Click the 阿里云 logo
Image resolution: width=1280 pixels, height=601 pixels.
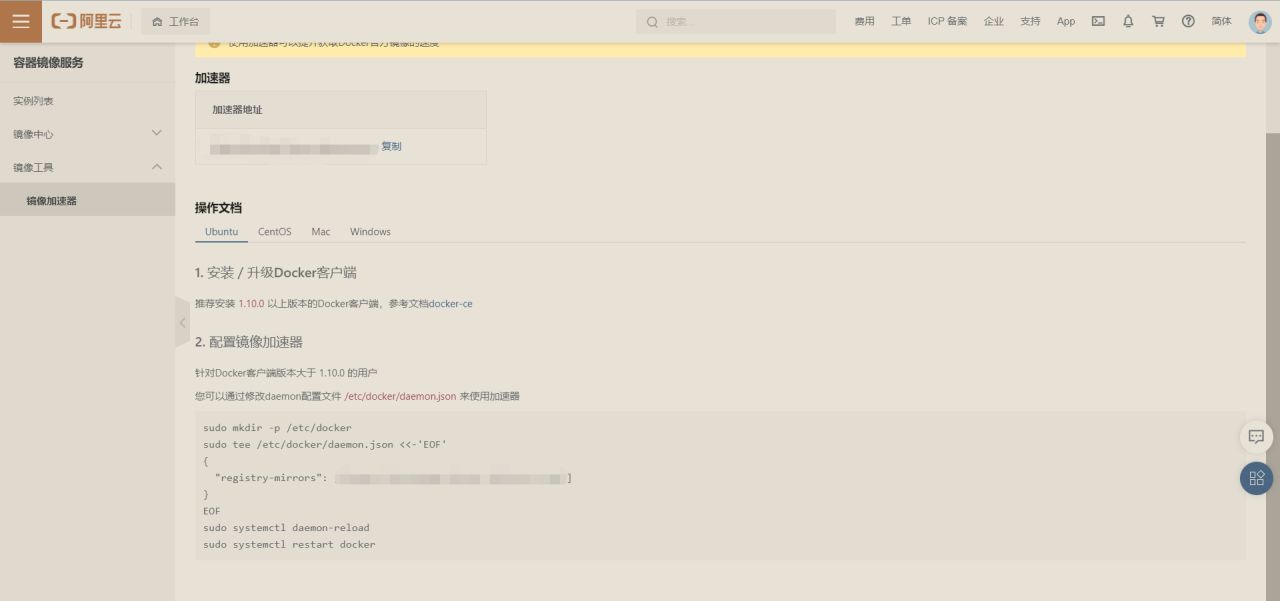[85, 20]
